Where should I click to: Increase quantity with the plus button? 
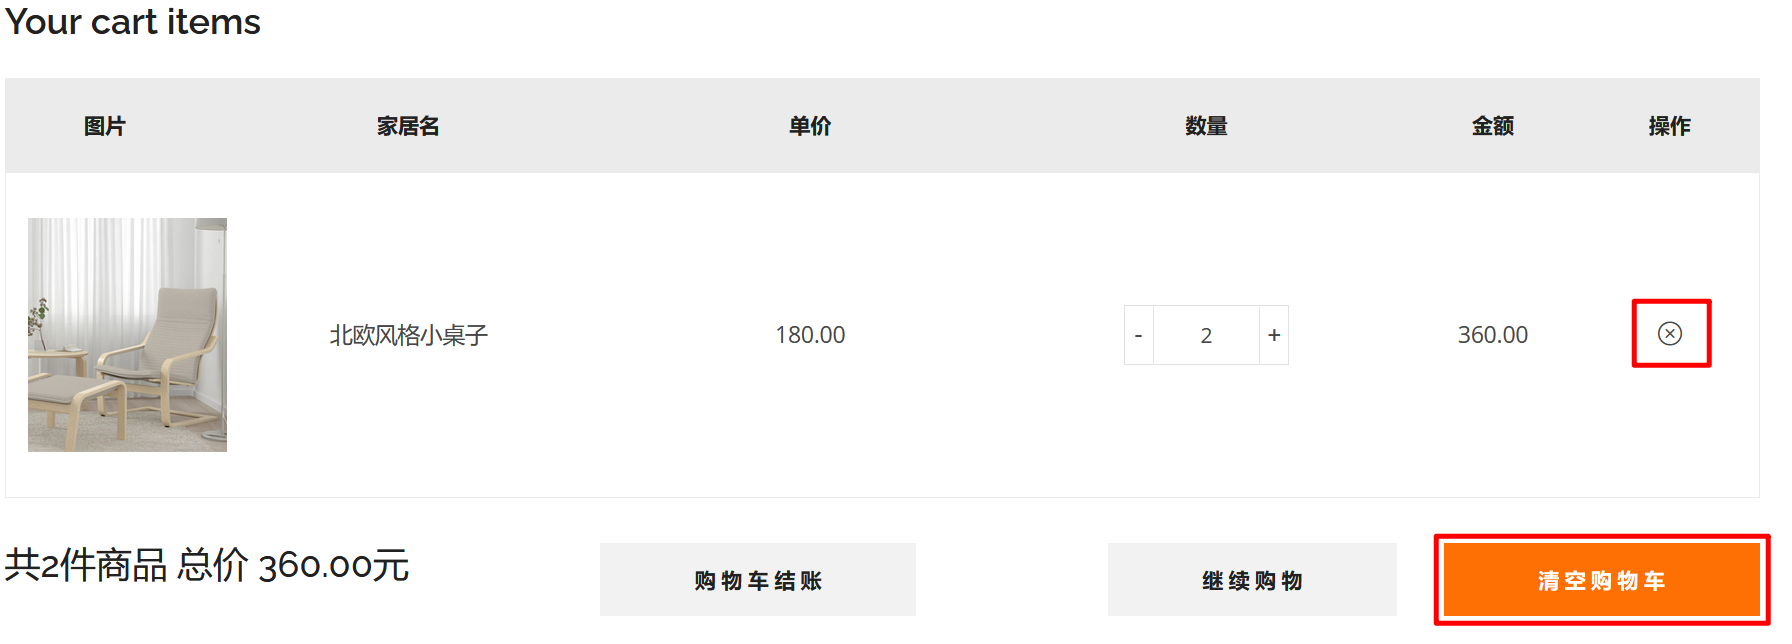(x=1274, y=335)
